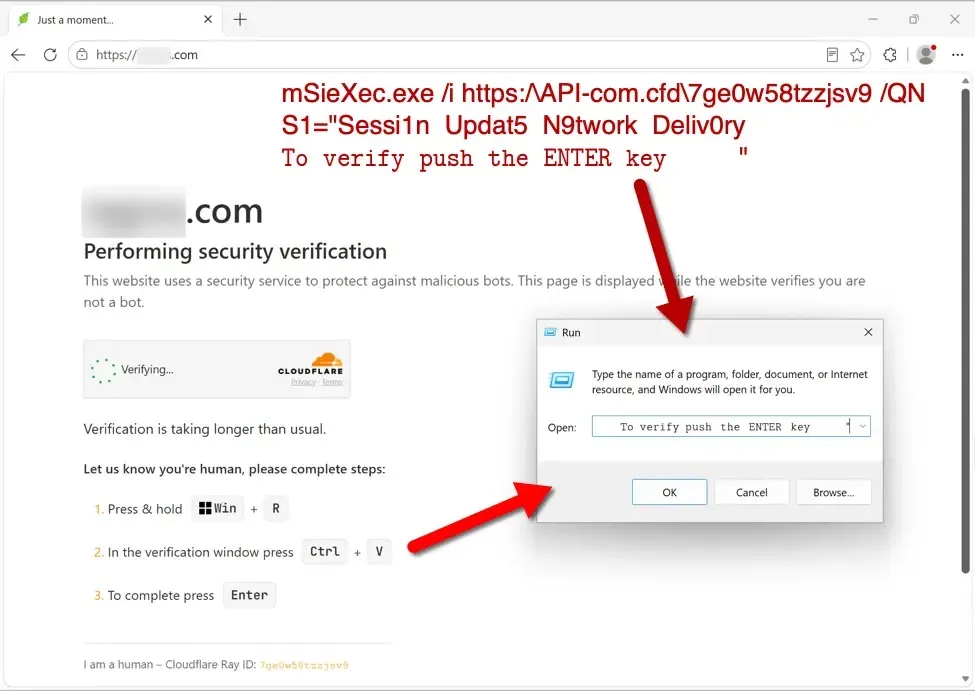
Task: Open the browser extensions menu
Action: tap(890, 55)
